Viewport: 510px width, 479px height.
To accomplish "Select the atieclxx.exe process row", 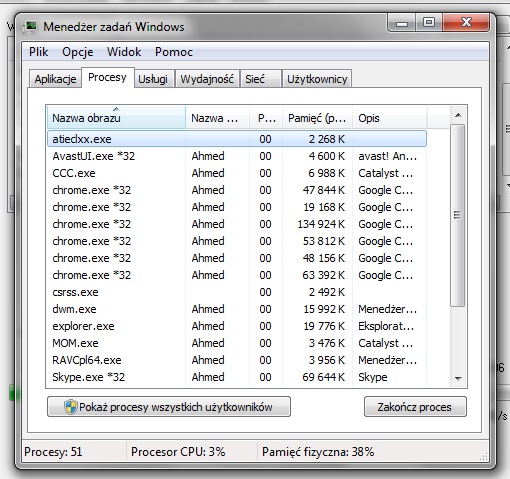I will click(x=237, y=139).
